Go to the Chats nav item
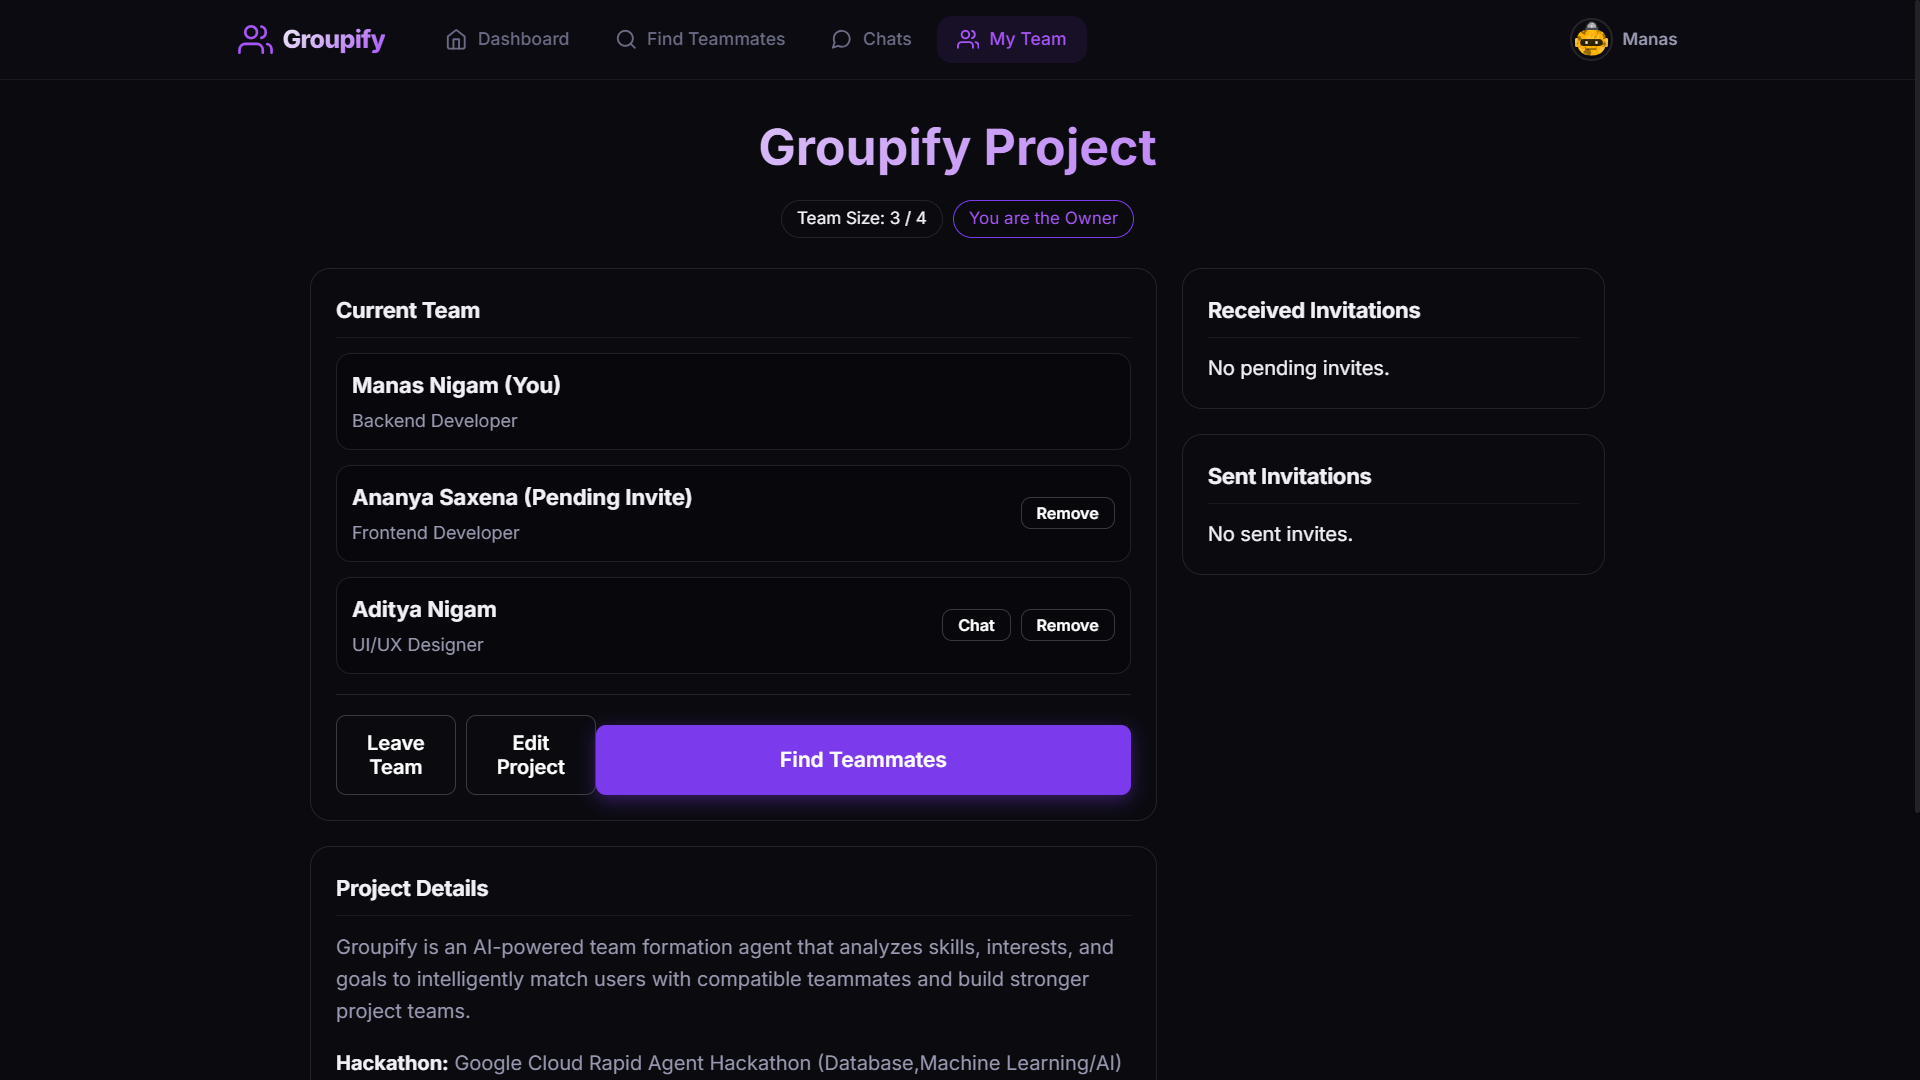Image resolution: width=1920 pixels, height=1080 pixels. click(x=871, y=39)
